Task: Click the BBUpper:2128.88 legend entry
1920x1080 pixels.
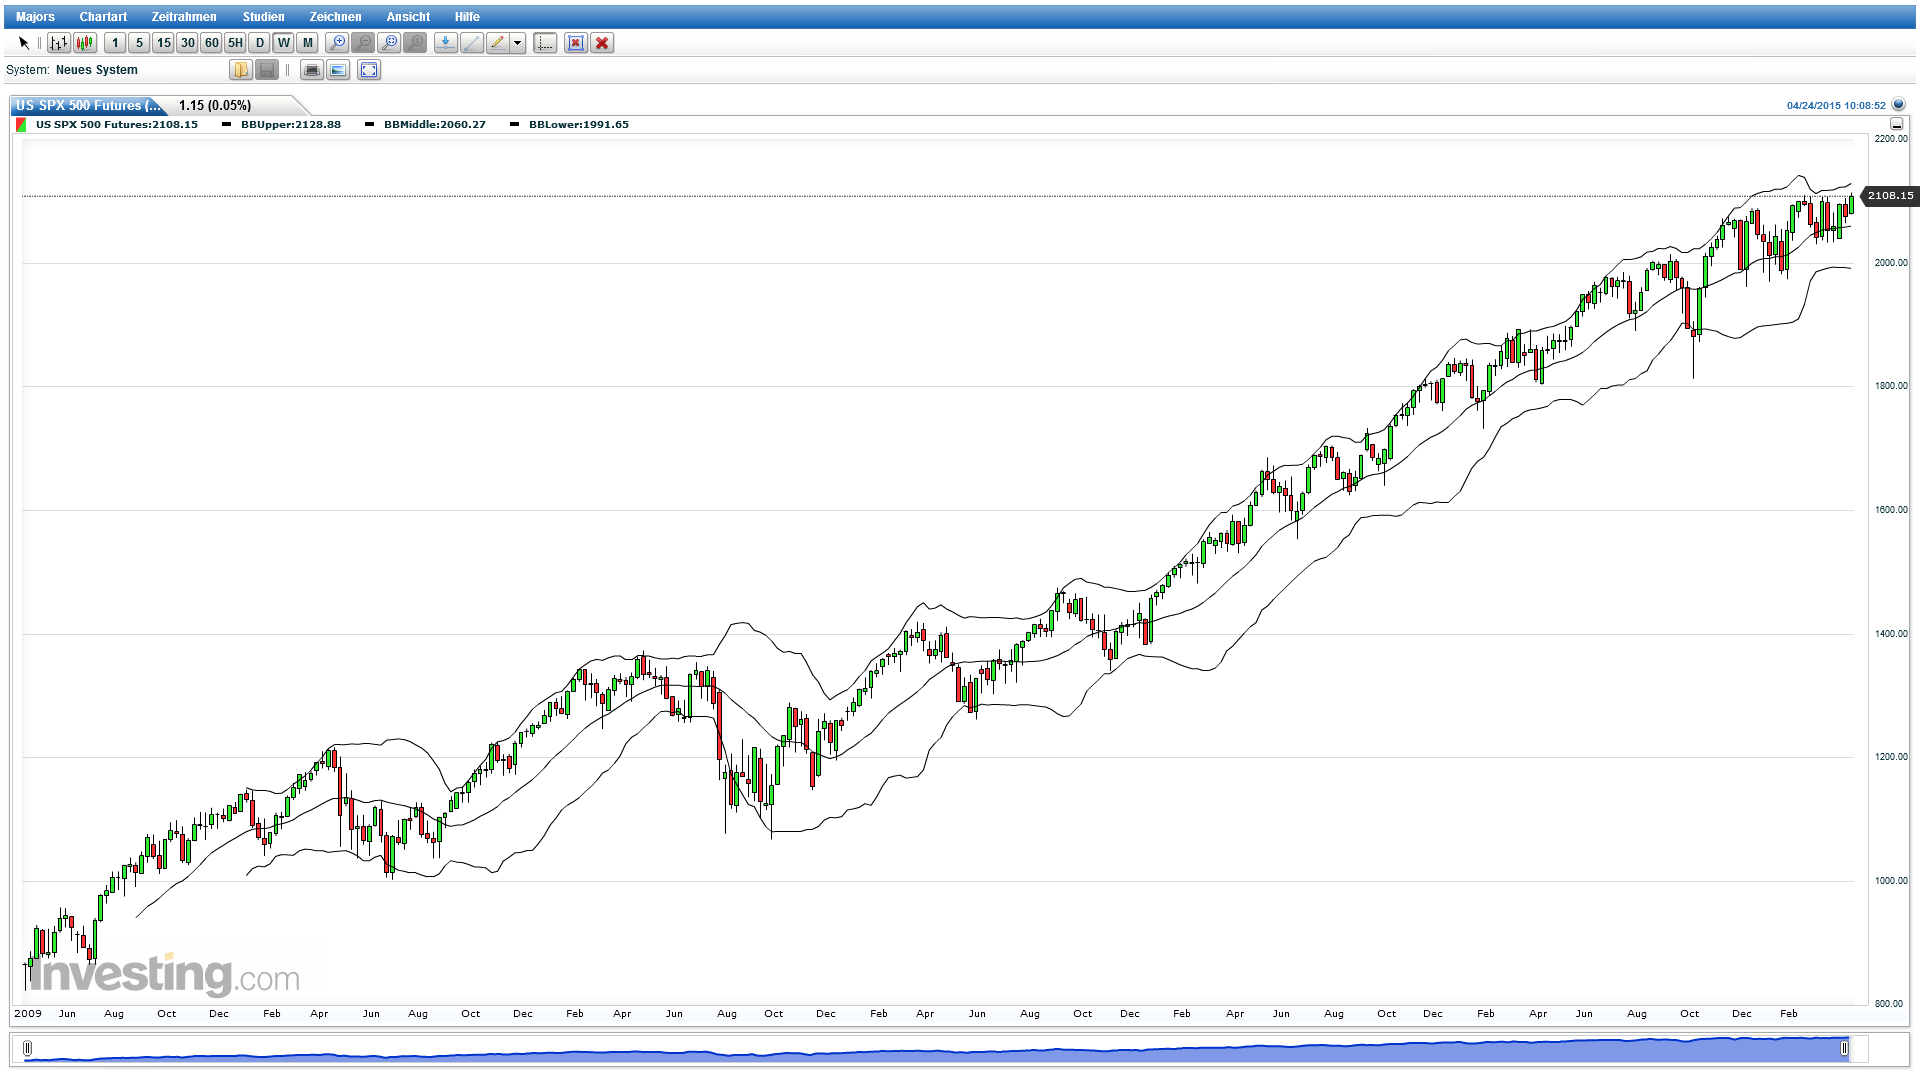Action: (290, 124)
